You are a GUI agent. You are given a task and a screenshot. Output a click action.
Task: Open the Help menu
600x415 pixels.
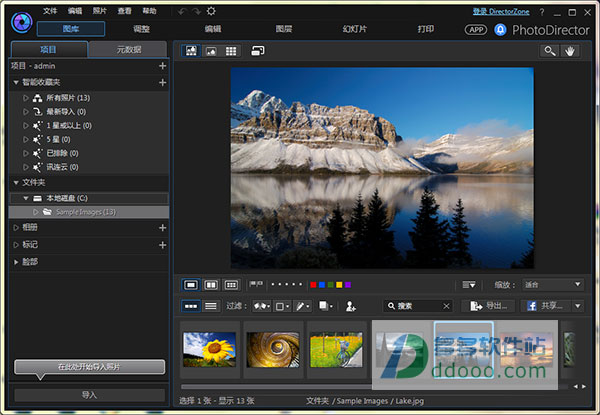[x=149, y=11]
